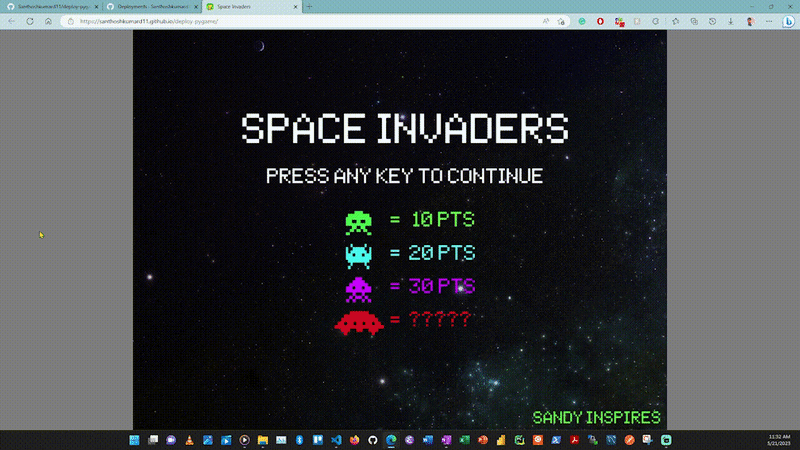Open the Read aloud option
This screenshot has height=450, width=800.
546,21
